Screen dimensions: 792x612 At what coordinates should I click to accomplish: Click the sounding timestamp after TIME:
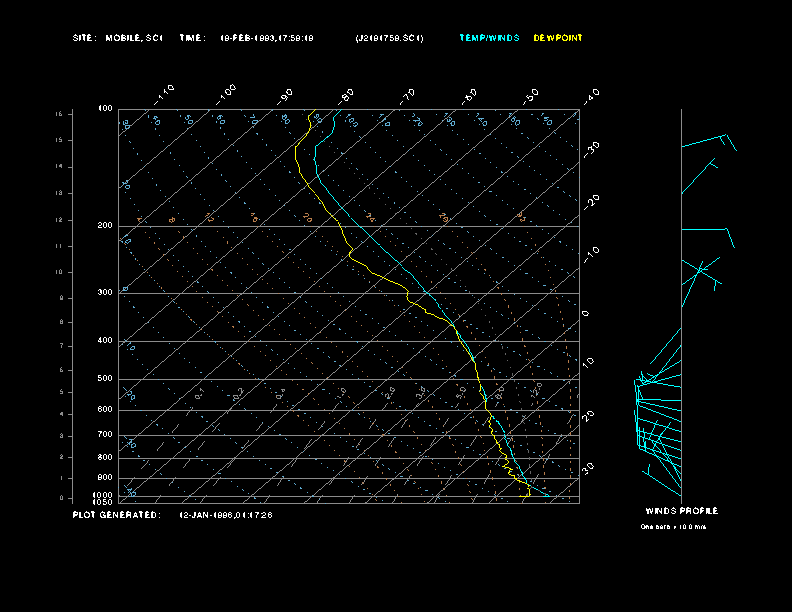tap(267, 38)
